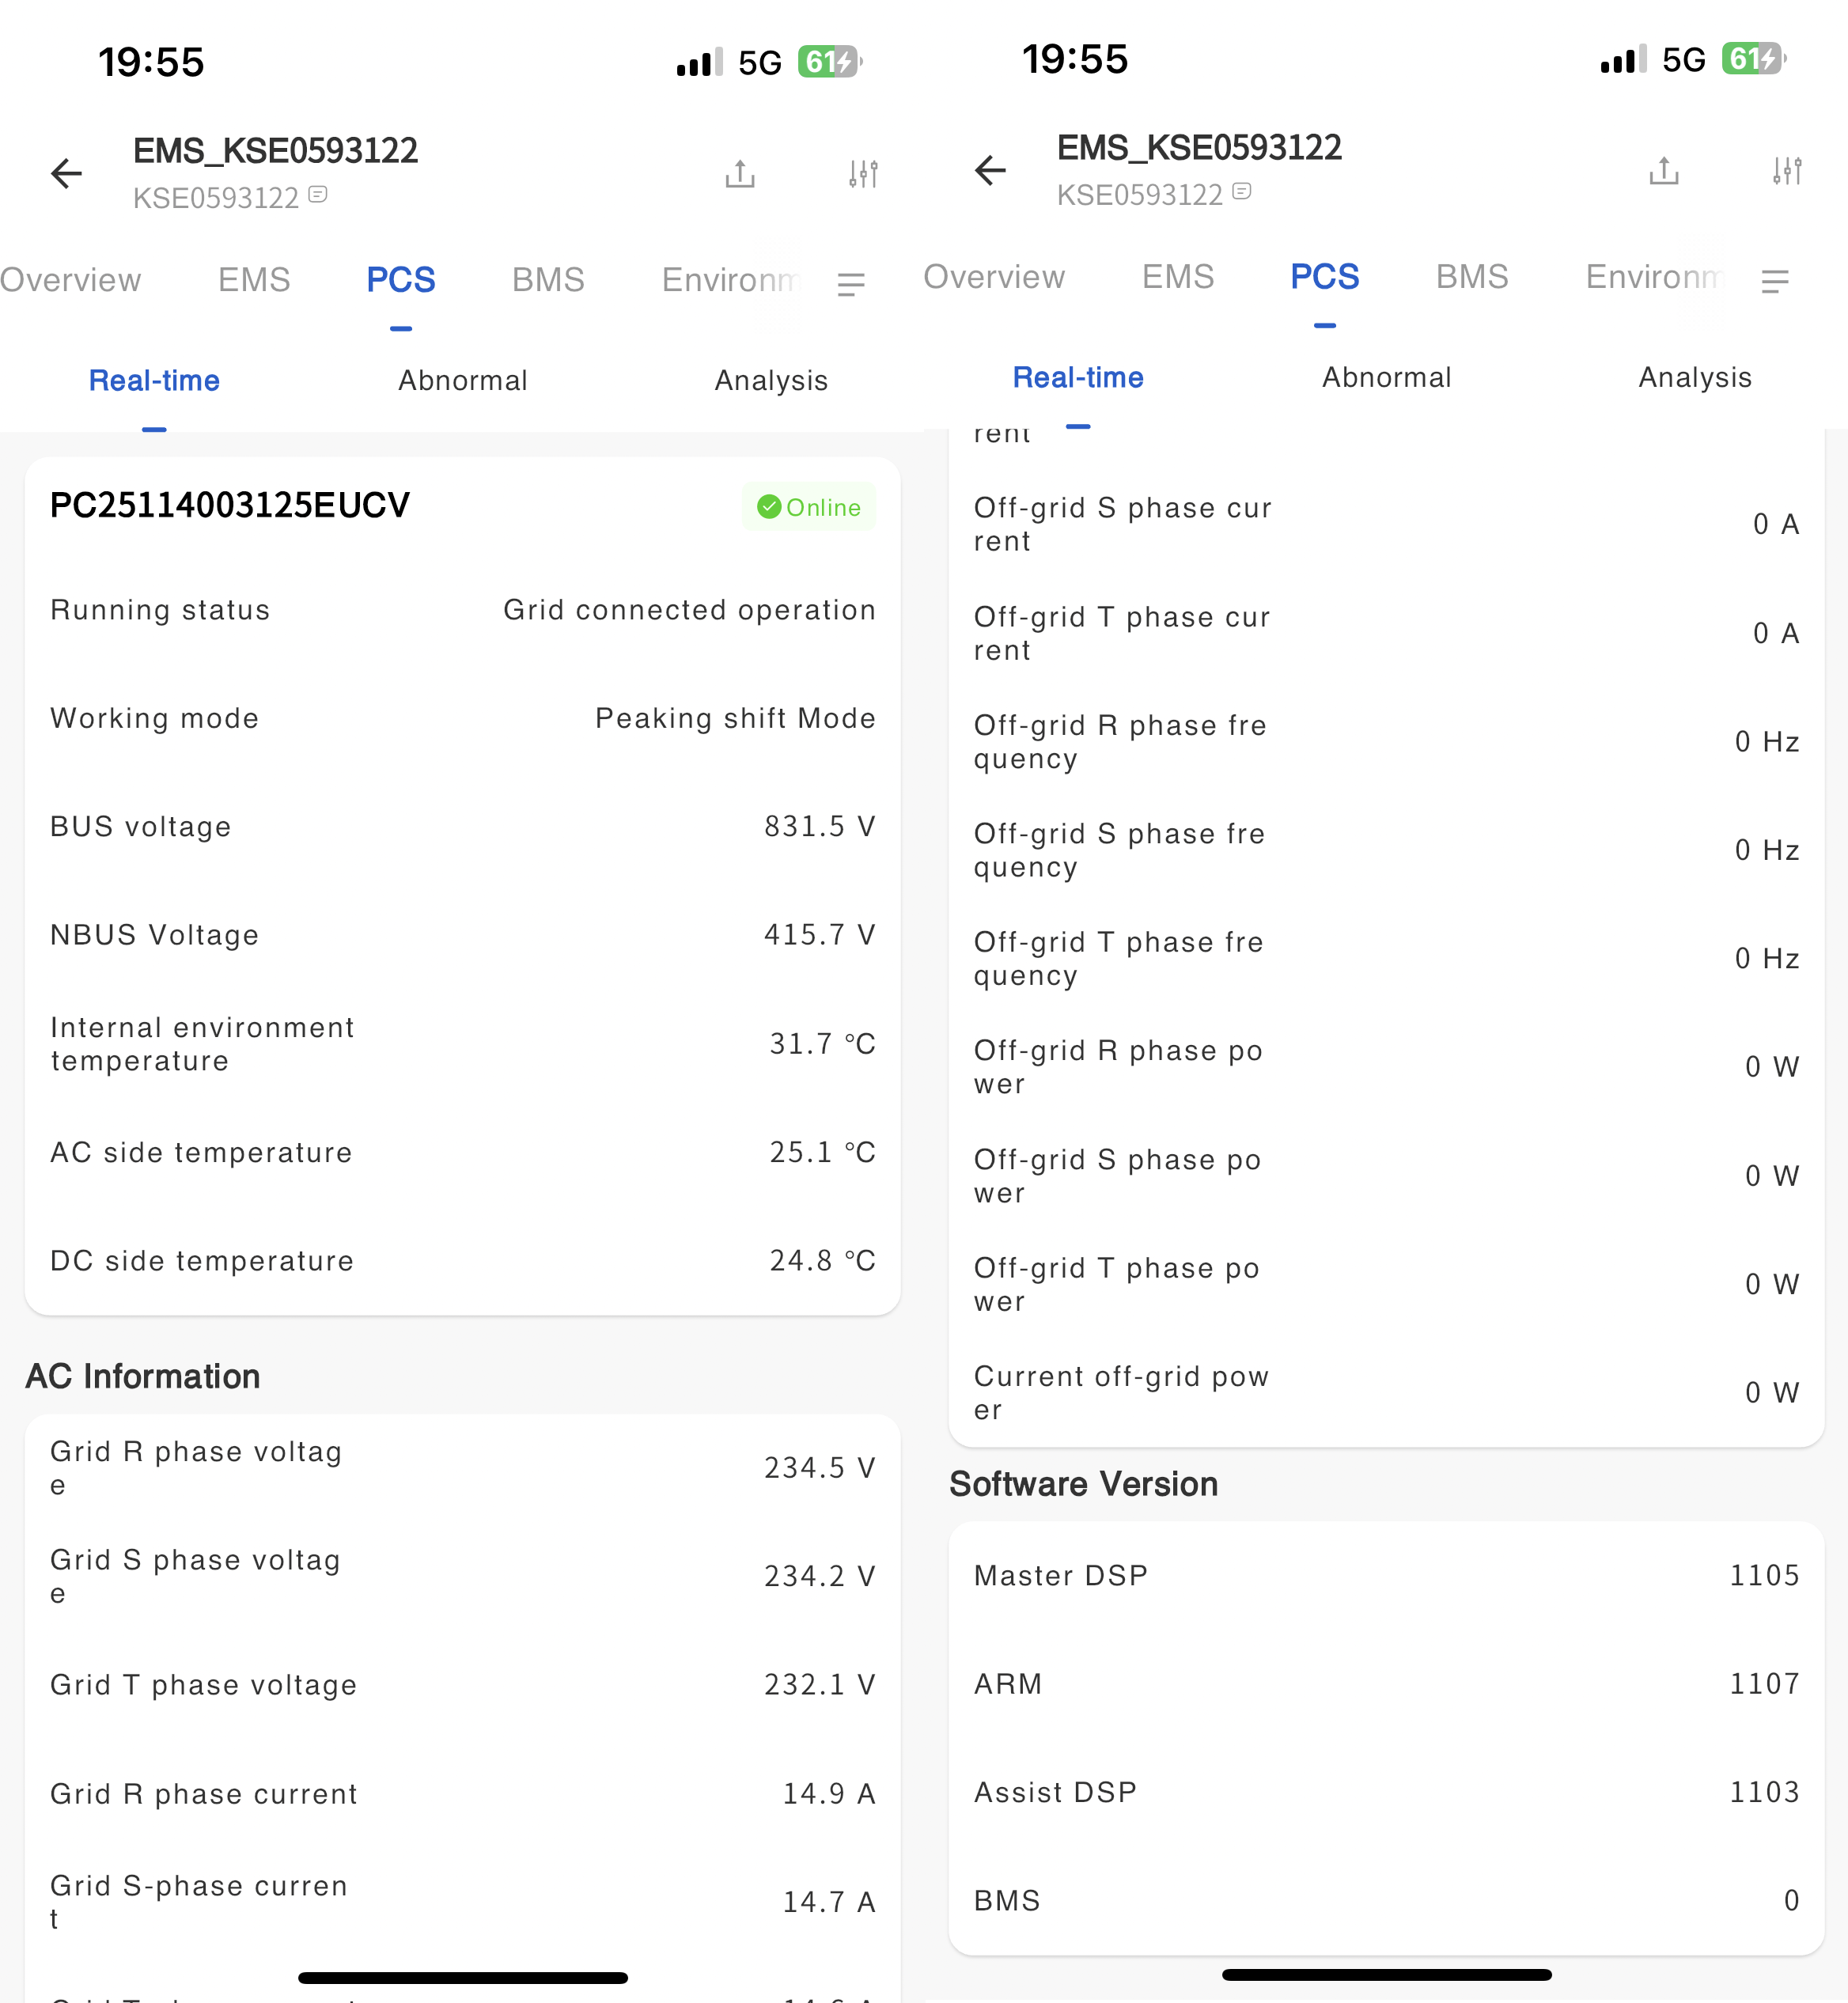Image resolution: width=1848 pixels, height=2003 pixels.
Task: Open filter settings sliders icon on right
Action: (x=1787, y=171)
